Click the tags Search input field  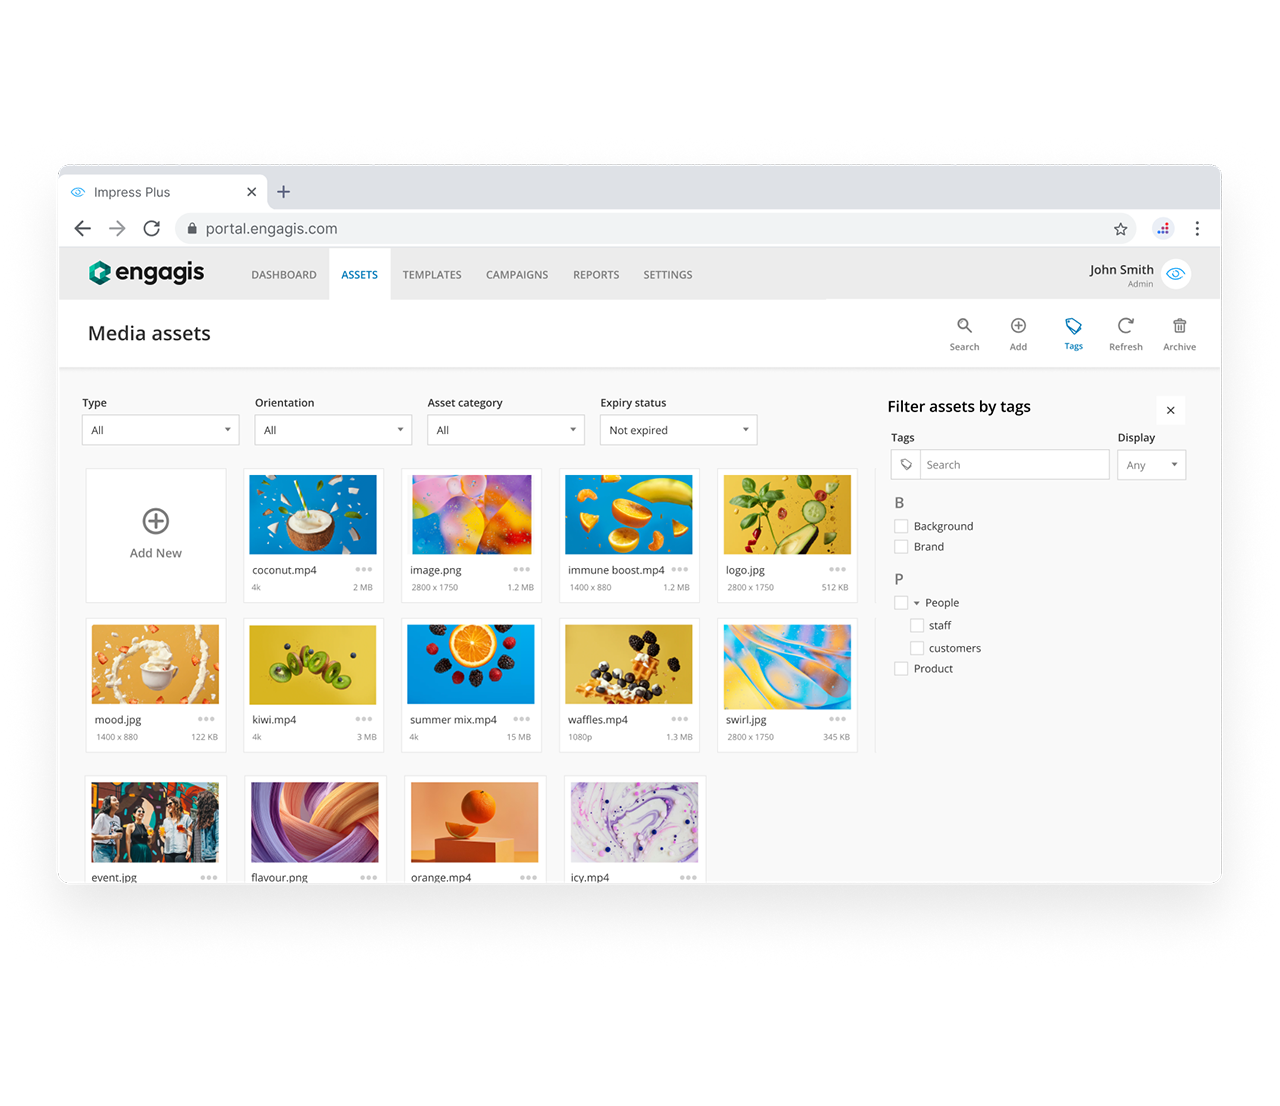pyautogui.click(x=1013, y=465)
